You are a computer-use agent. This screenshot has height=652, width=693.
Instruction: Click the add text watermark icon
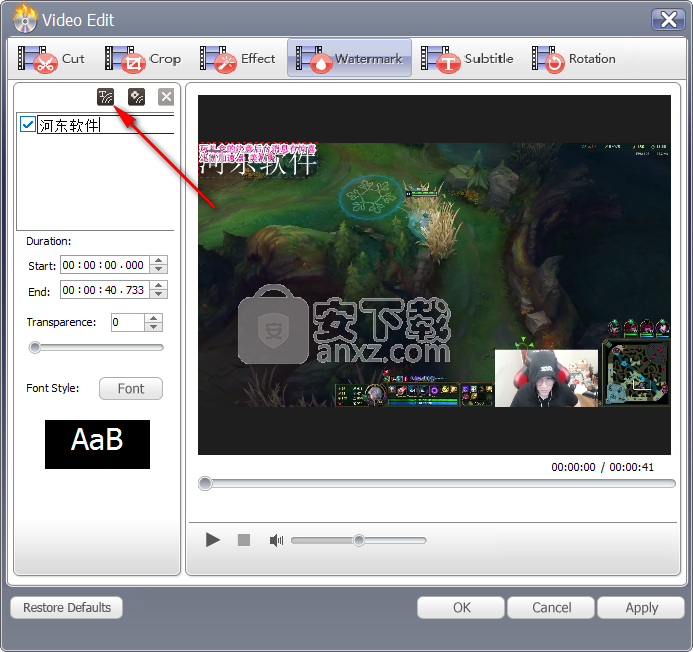[x=106, y=97]
